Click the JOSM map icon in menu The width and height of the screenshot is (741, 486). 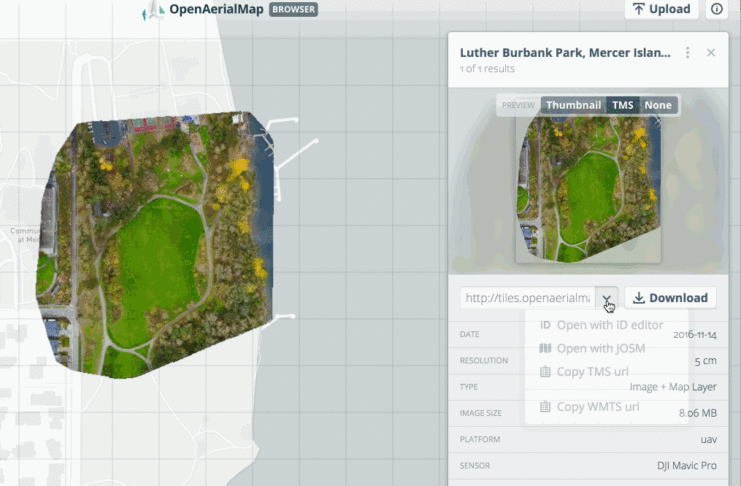click(x=545, y=349)
